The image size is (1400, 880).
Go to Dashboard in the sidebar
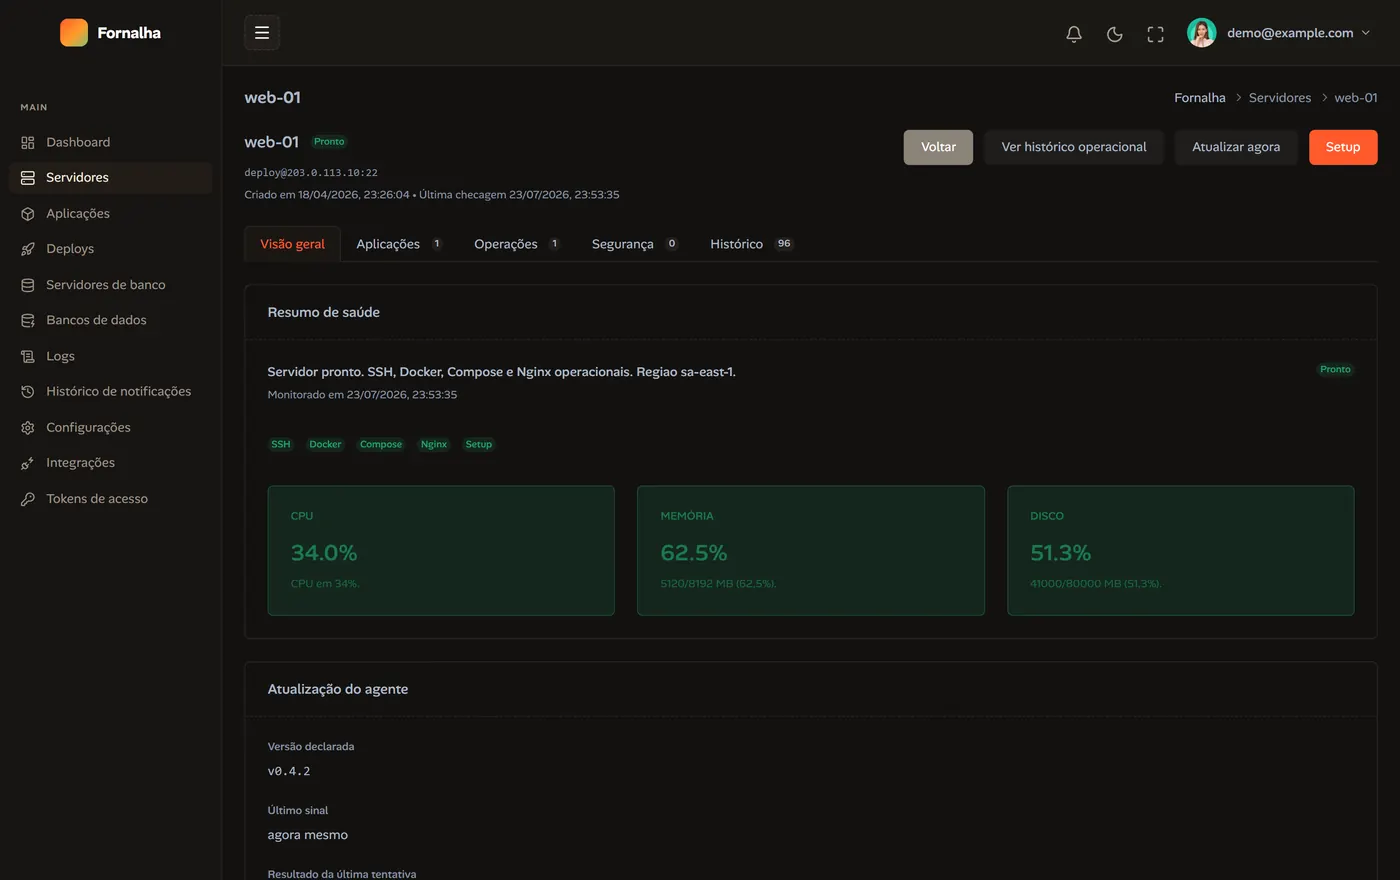pyautogui.click(x=110, y=142)
